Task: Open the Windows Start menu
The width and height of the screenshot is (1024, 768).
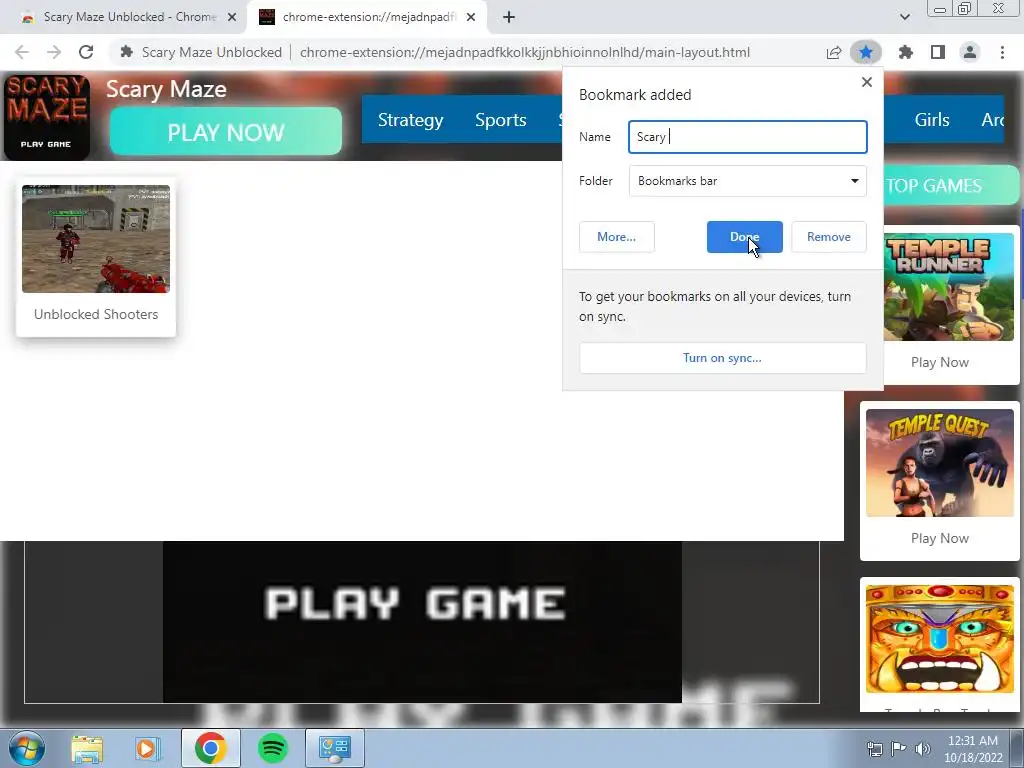Action: pyautogui.click(x=26, y=748)
